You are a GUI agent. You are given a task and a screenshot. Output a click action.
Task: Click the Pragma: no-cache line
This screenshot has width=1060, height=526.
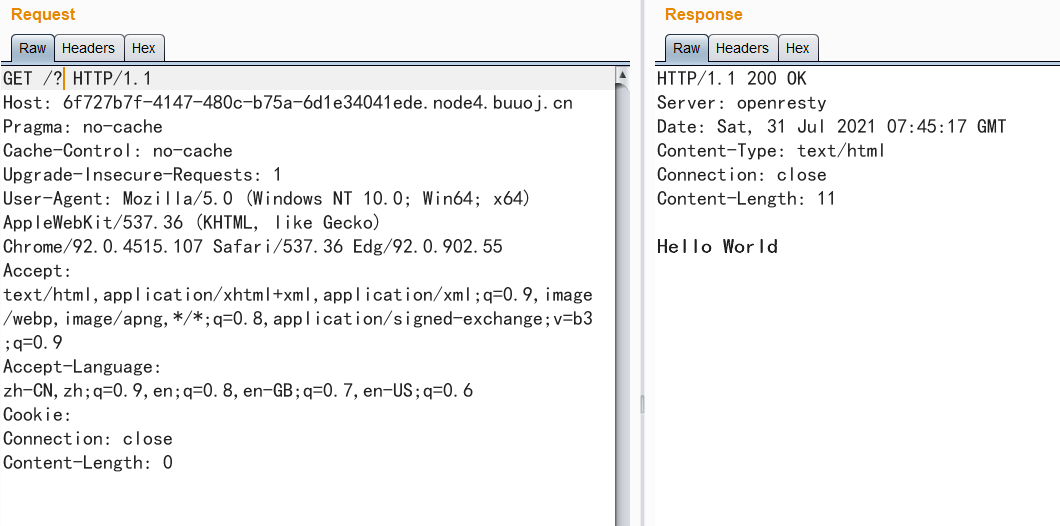82,127
